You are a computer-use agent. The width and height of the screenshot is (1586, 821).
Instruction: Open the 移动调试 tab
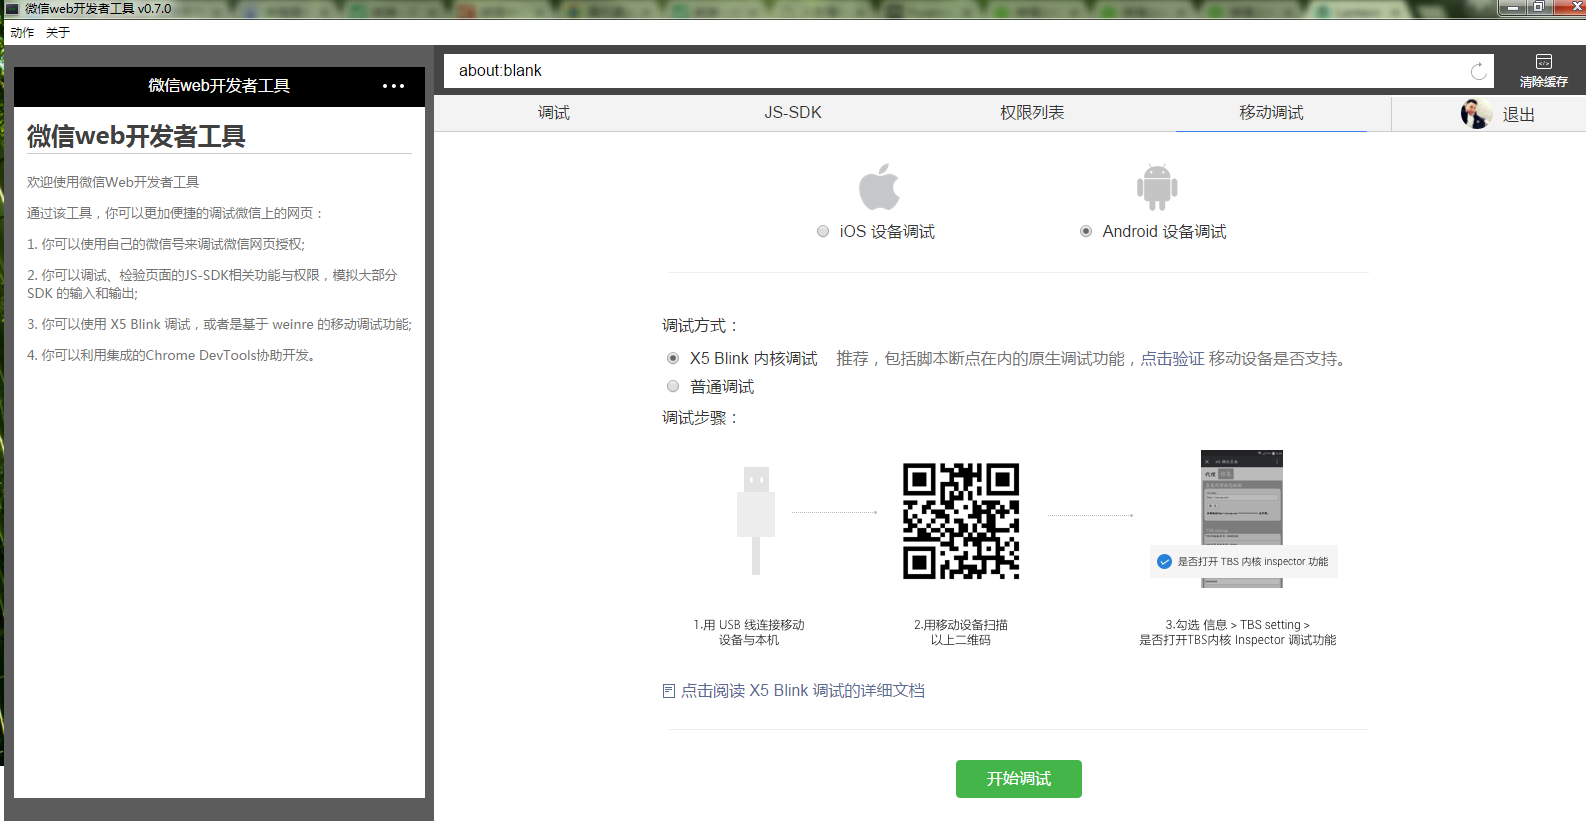tap(1271, 113)
